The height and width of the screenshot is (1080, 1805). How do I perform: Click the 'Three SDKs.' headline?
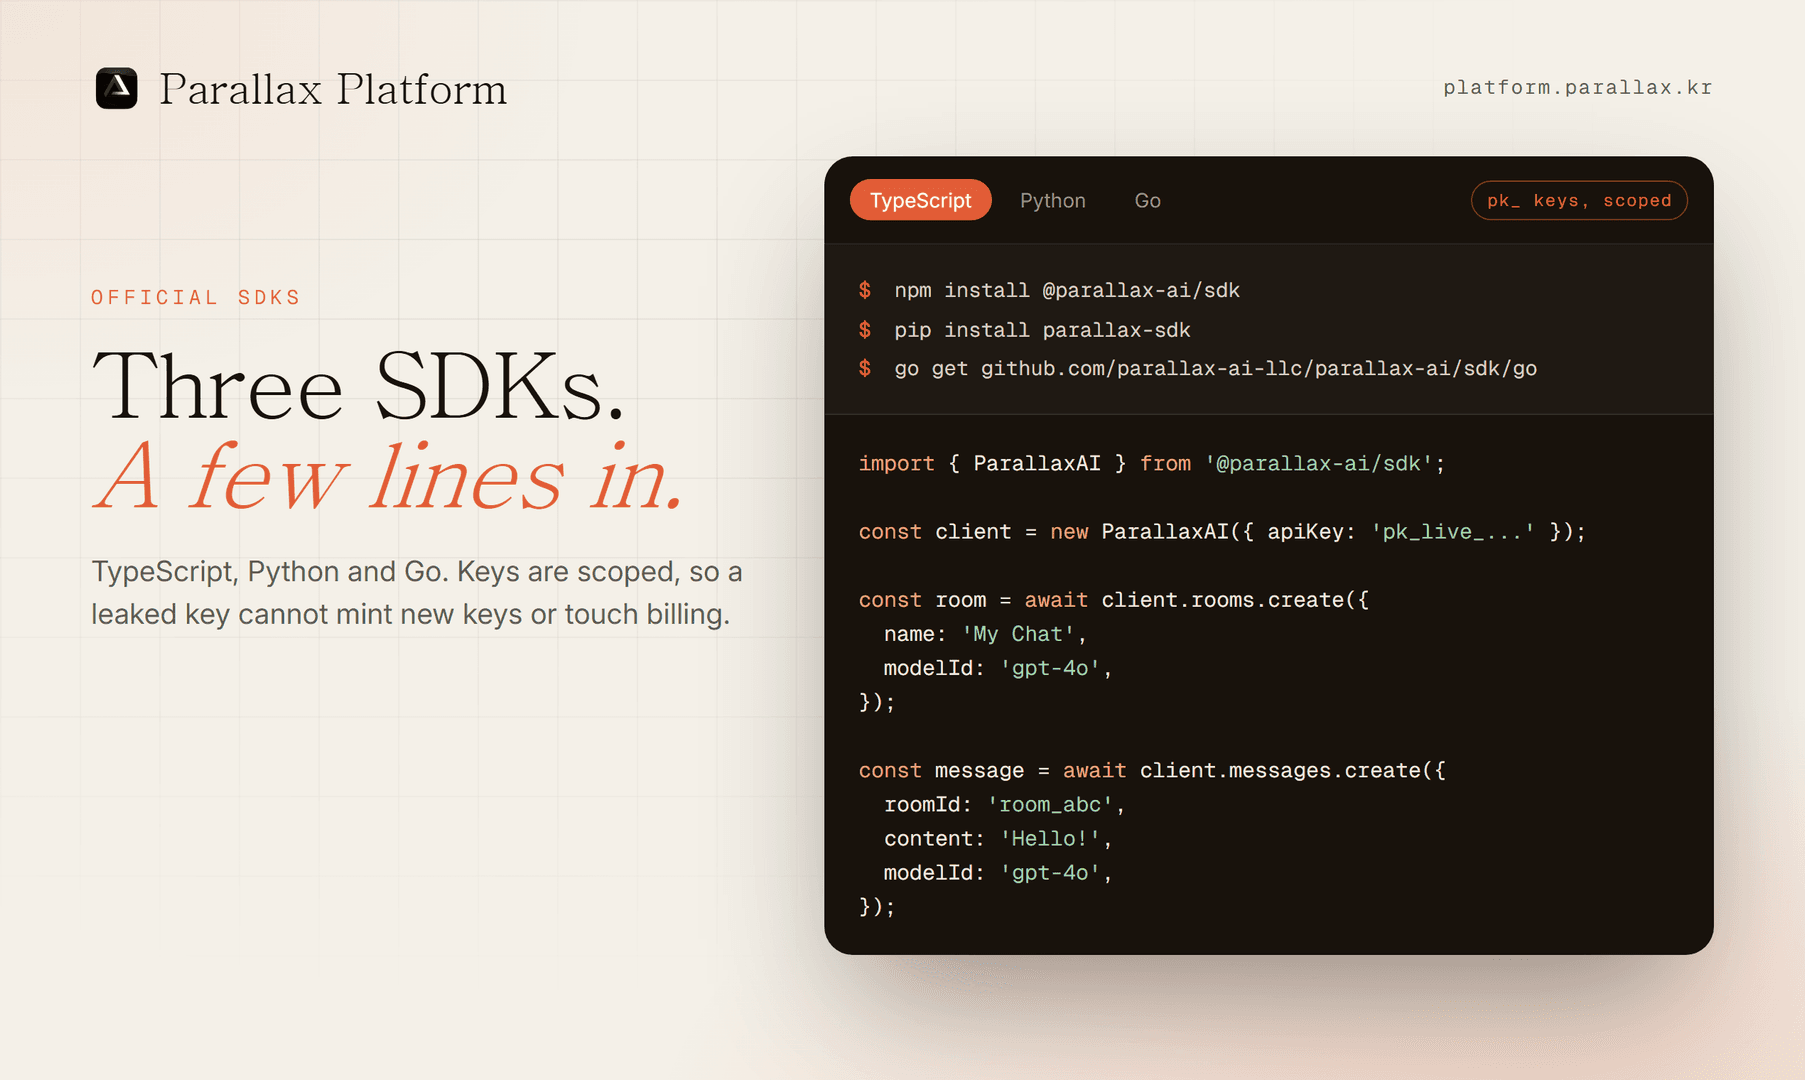click(358, 386)
